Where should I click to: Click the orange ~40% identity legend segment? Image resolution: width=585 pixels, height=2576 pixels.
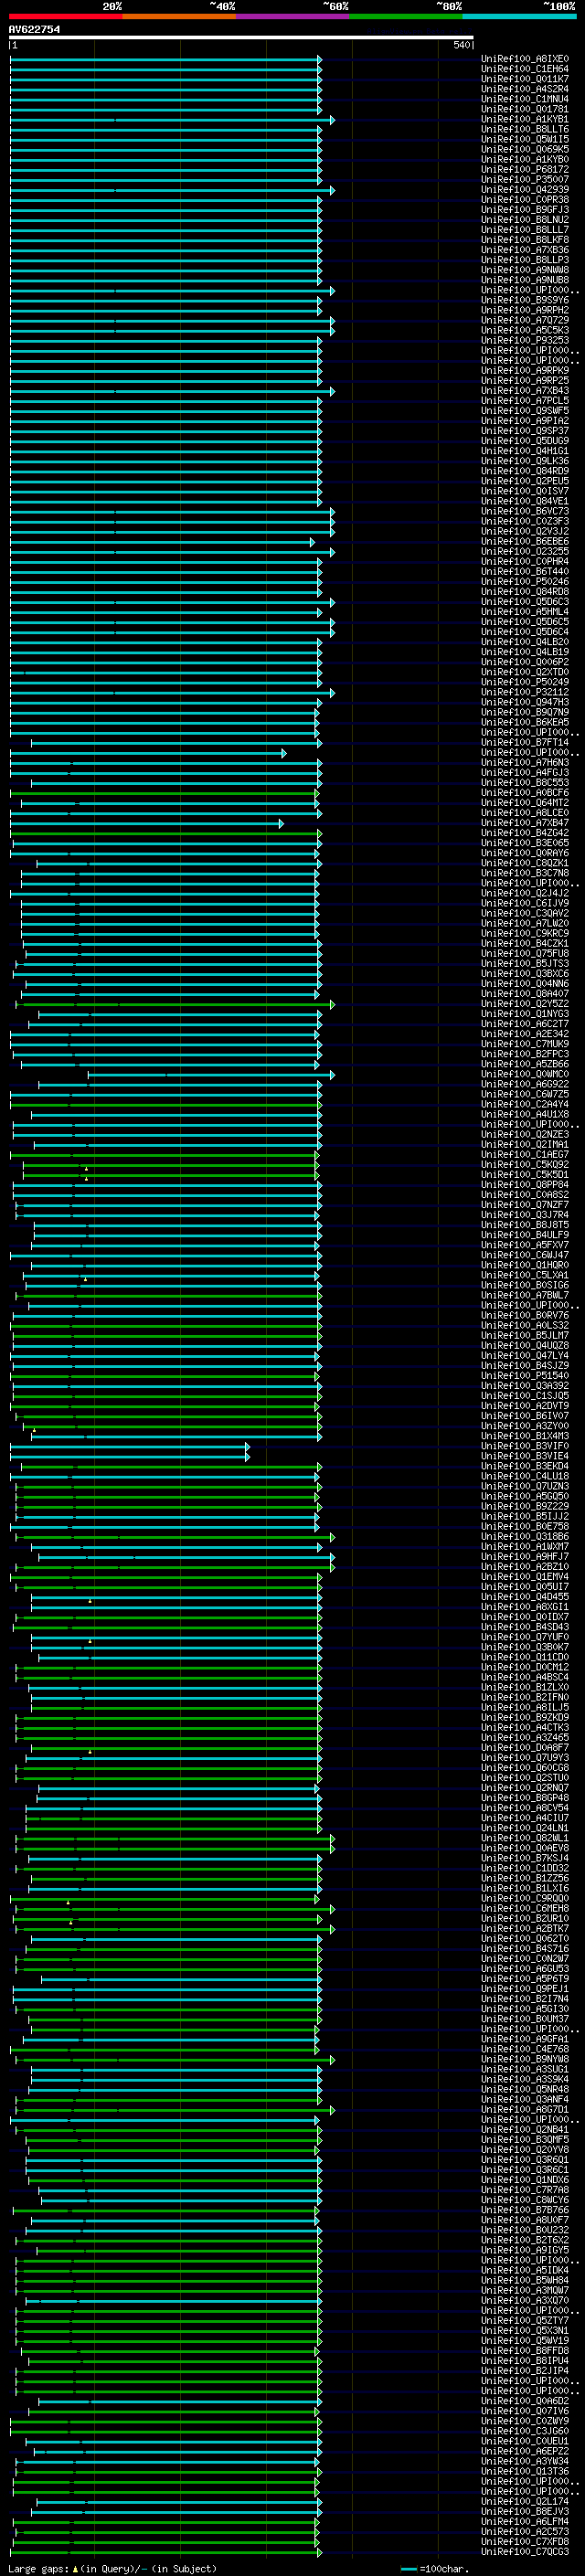pyautogui.click(x=179, y=17)
